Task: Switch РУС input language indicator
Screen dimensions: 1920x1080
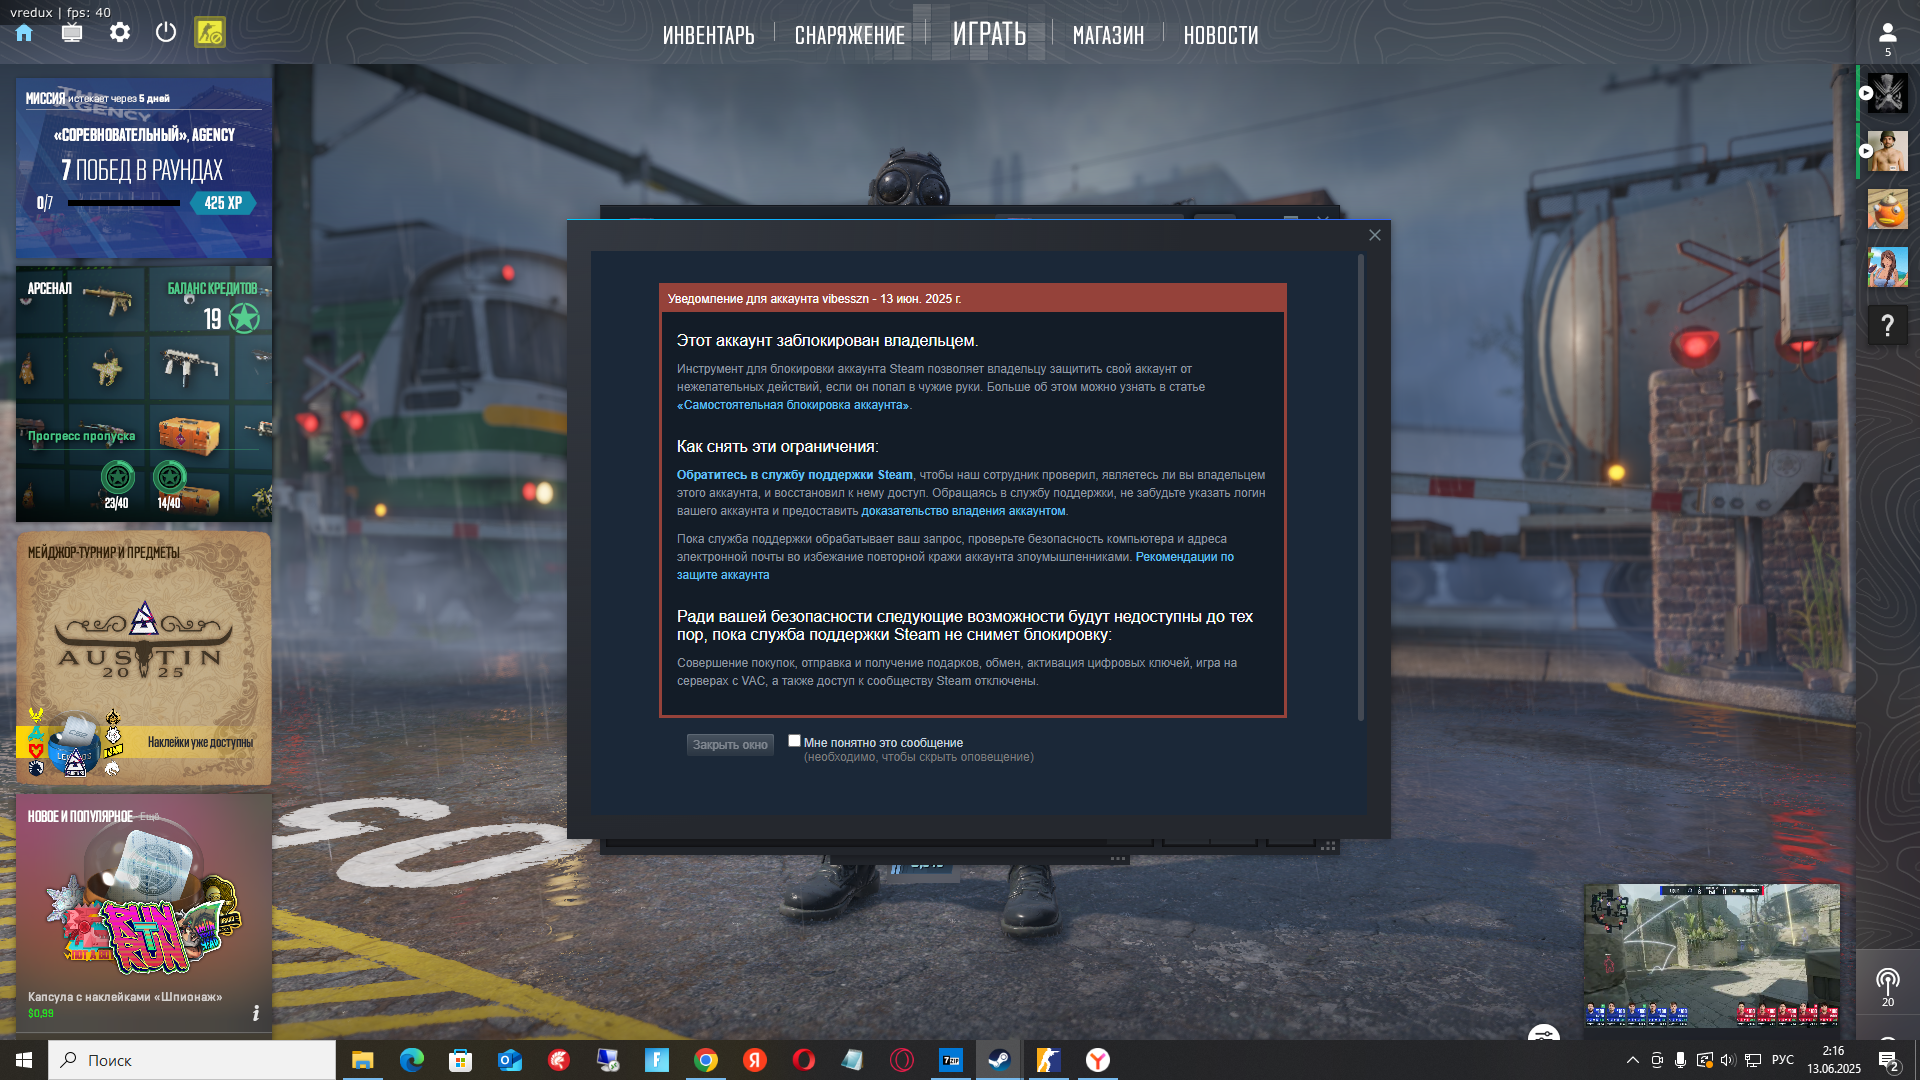Action: [x=1783, y=1060]
